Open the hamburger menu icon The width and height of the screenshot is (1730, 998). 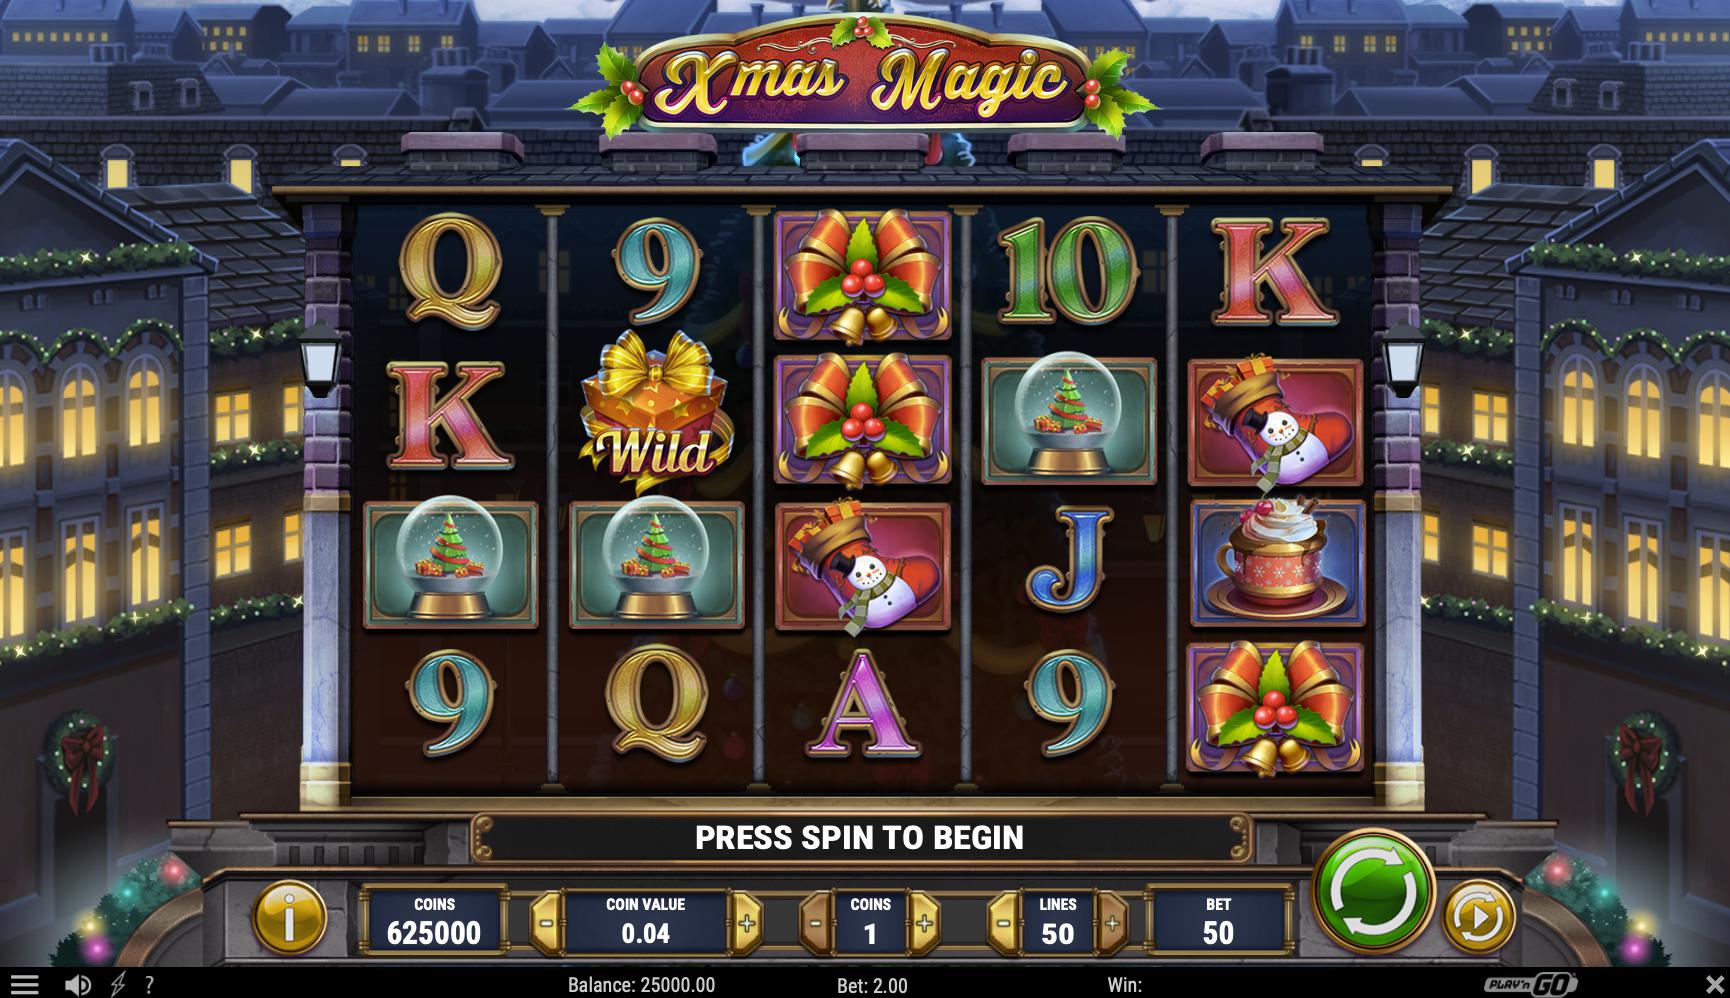(24, 985)
